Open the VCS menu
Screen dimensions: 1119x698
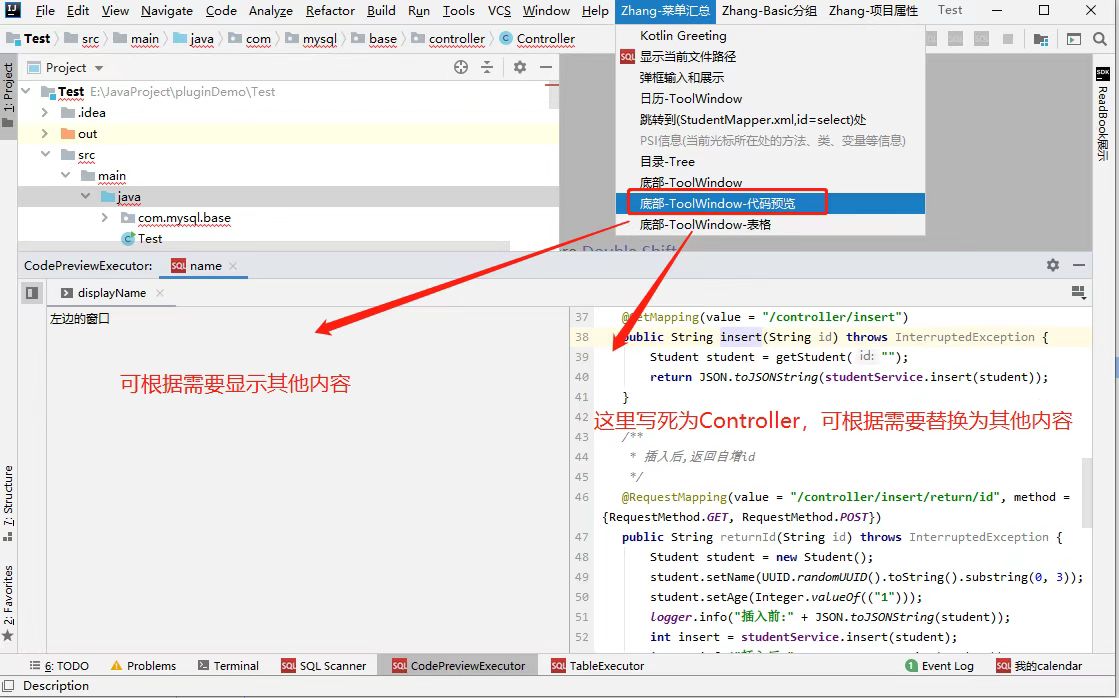[x=500, y=10]
